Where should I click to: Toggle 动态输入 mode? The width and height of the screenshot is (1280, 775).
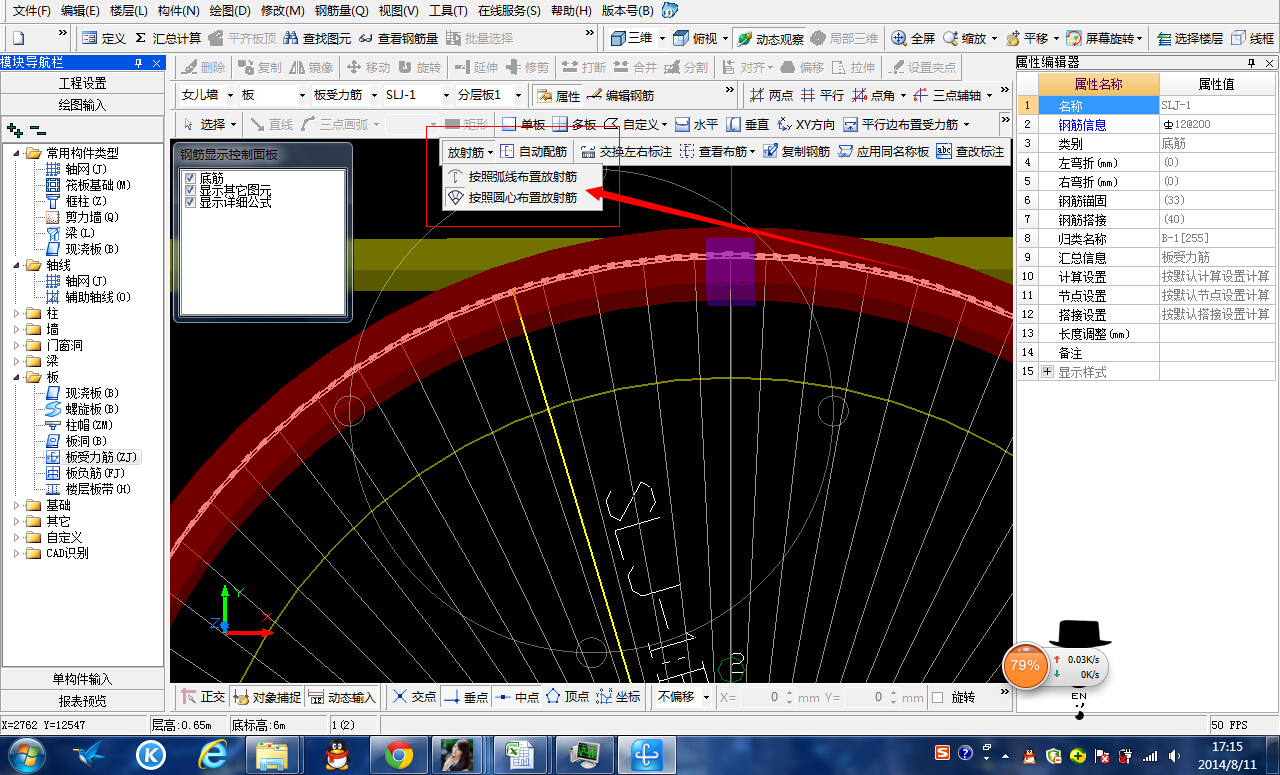tap(342, 697)
